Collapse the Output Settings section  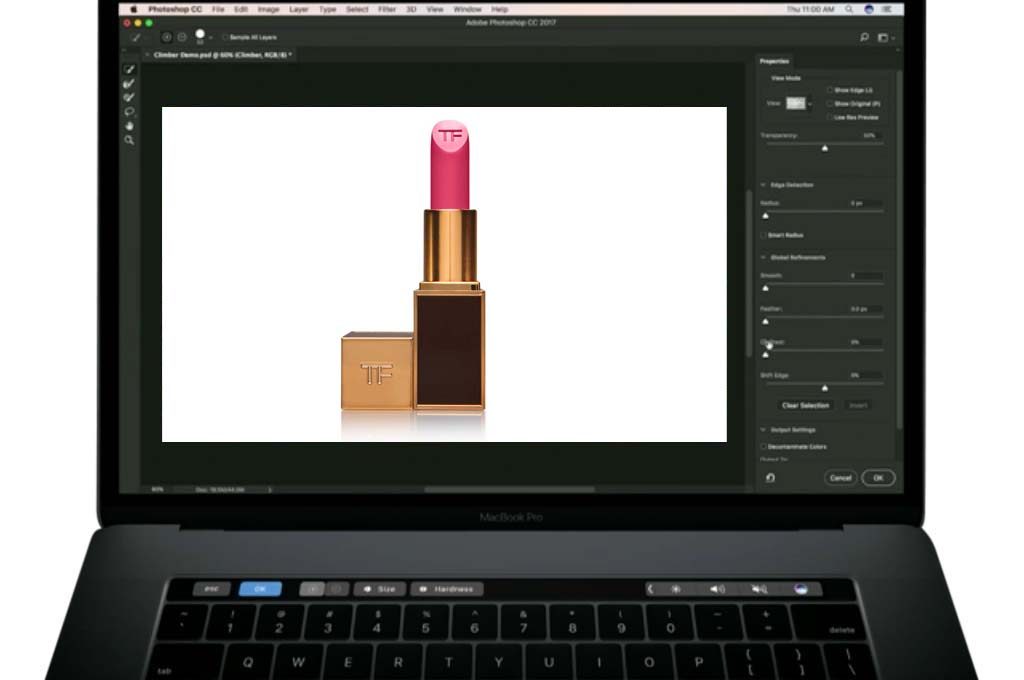pyautogui.click(x=763, y=430)
